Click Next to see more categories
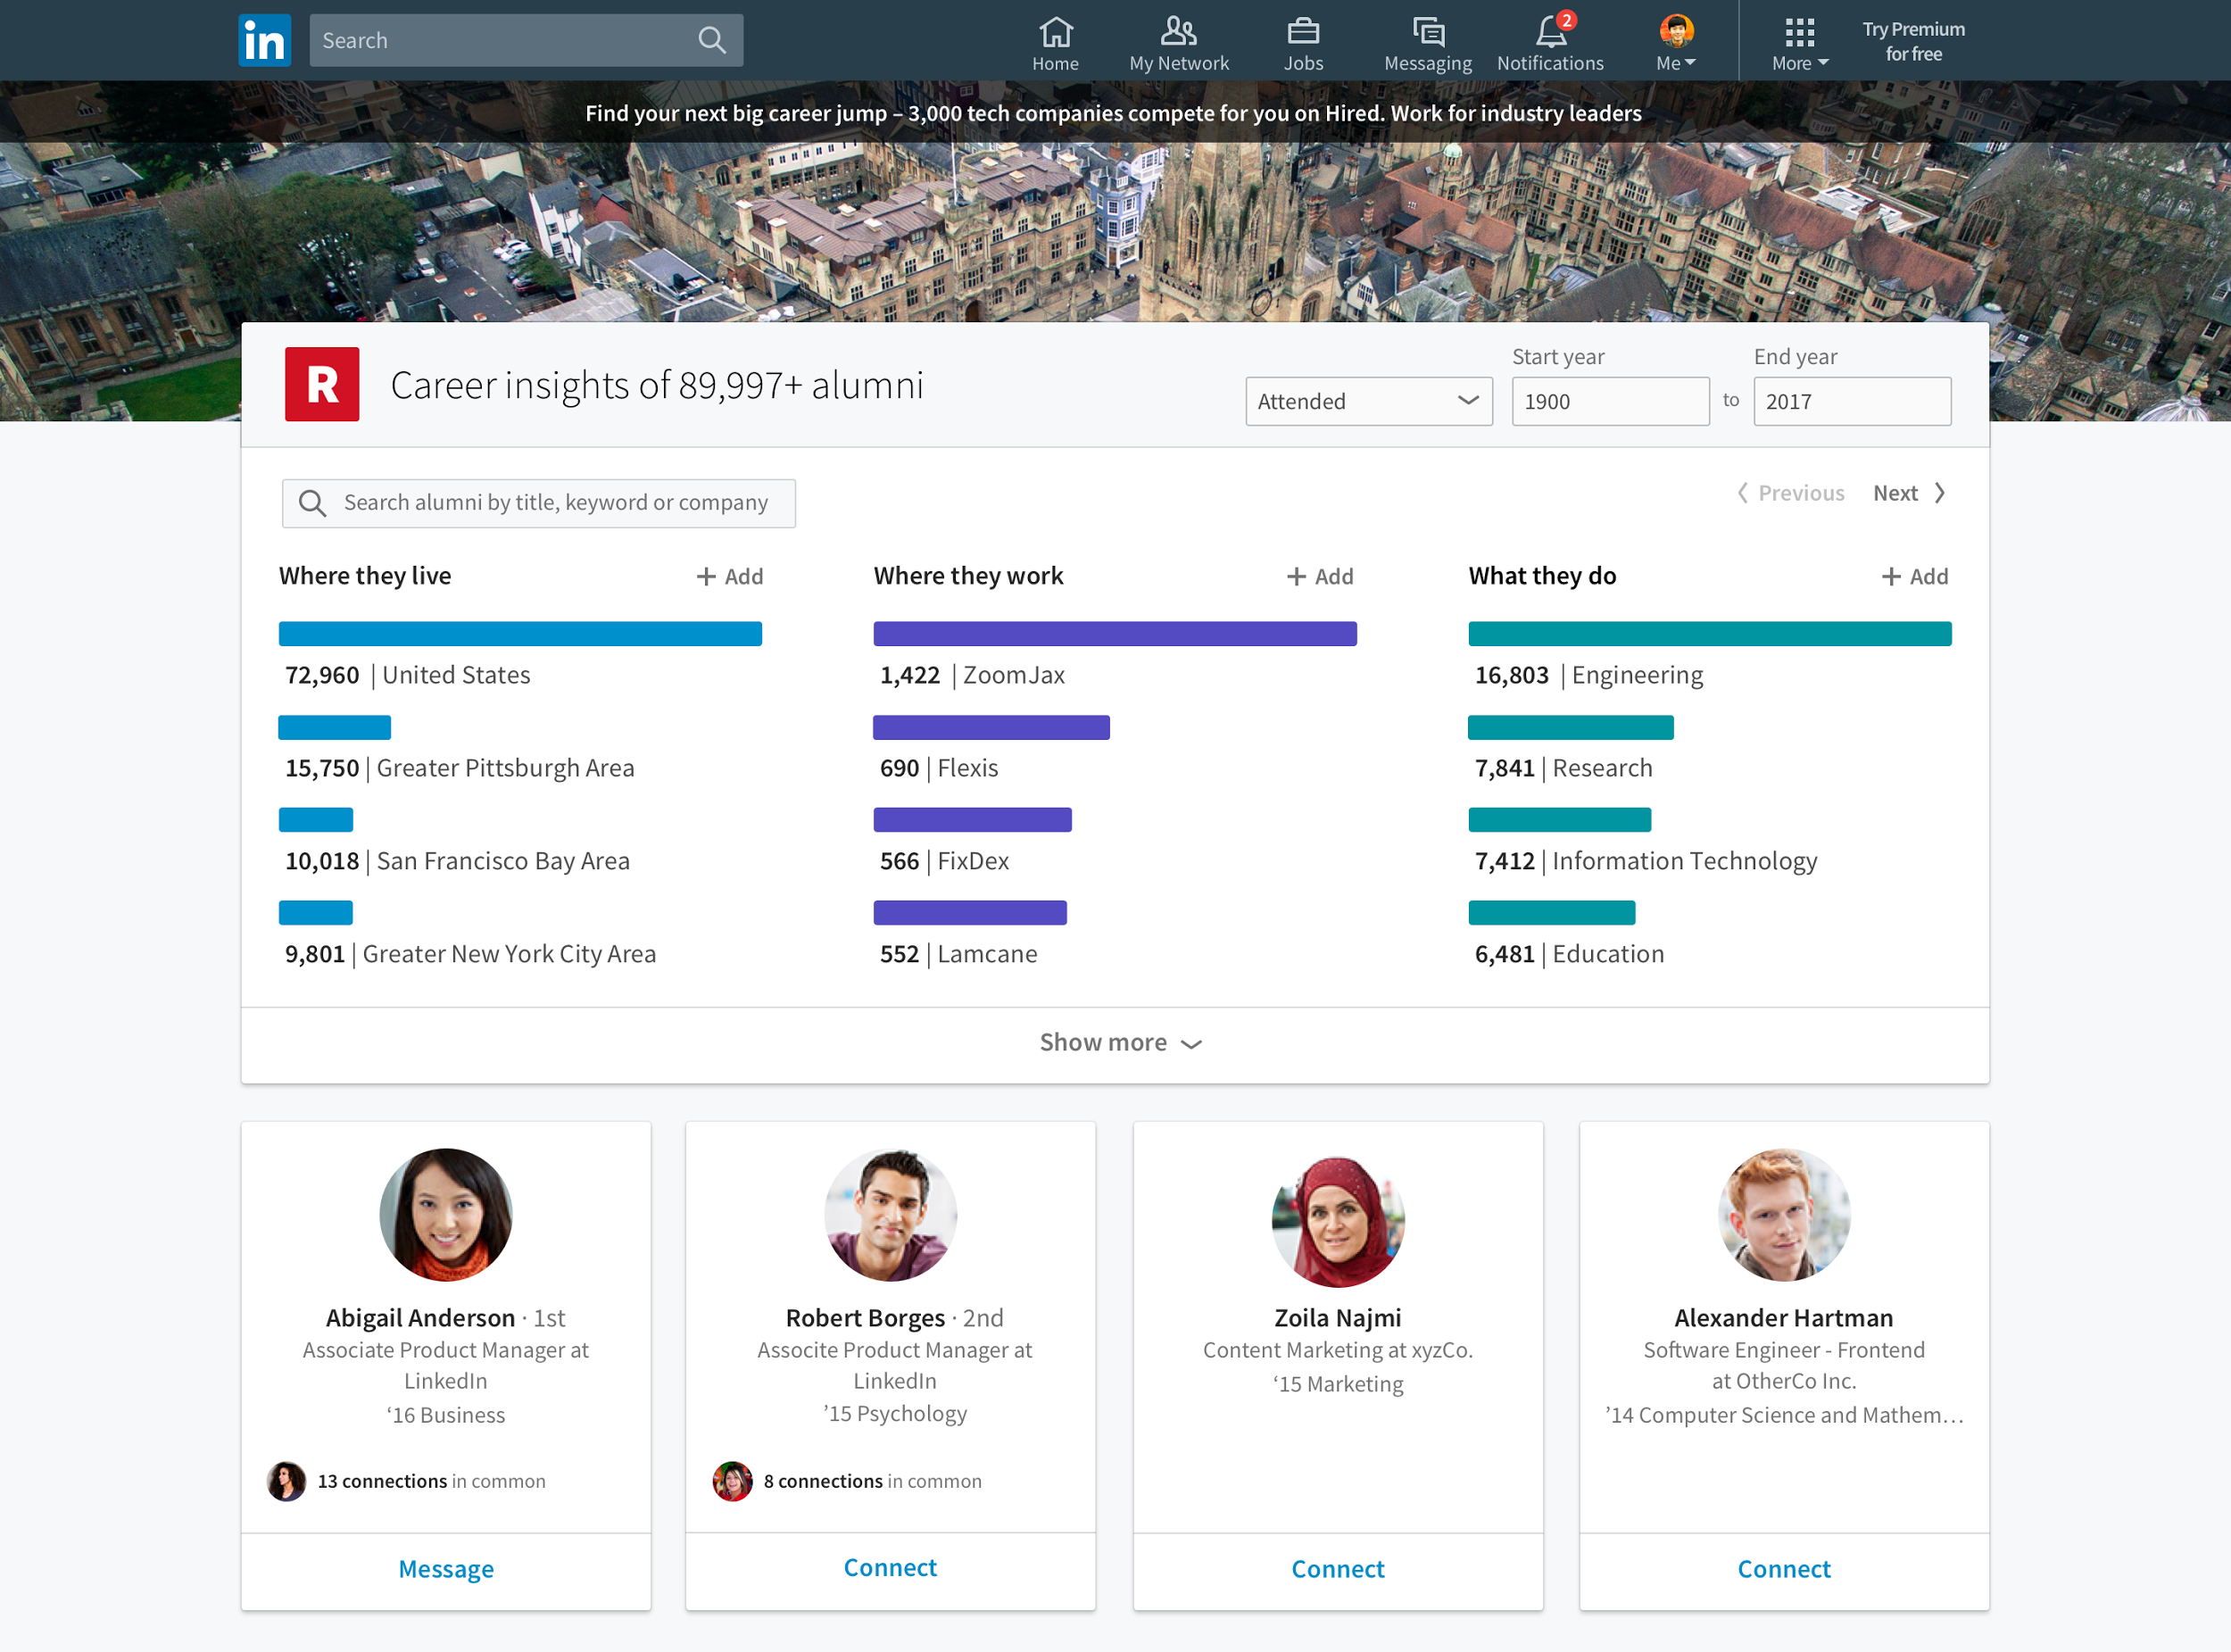Screen dimensions: 2231x1652 (1908, 493)
